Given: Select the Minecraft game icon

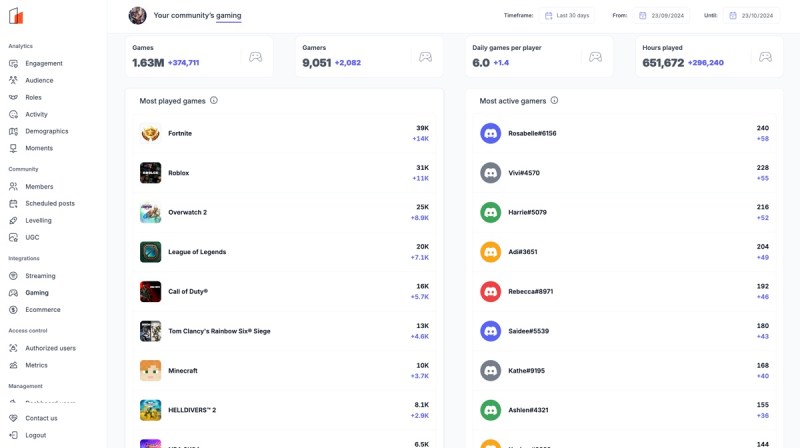Looking at the screenshot, I should (x=151, y=370).
